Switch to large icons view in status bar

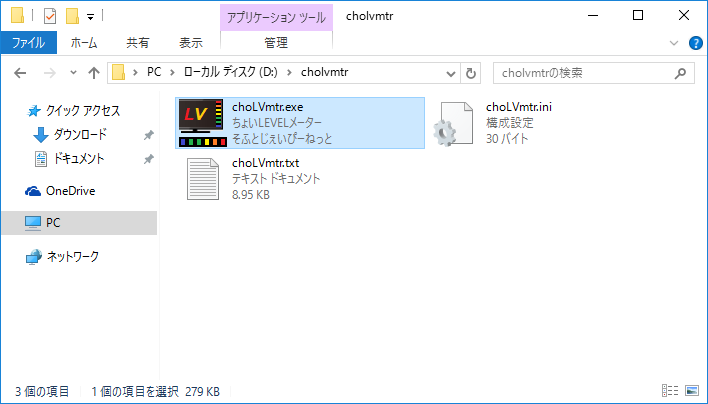pyautogui.click(x=691, y=390)
